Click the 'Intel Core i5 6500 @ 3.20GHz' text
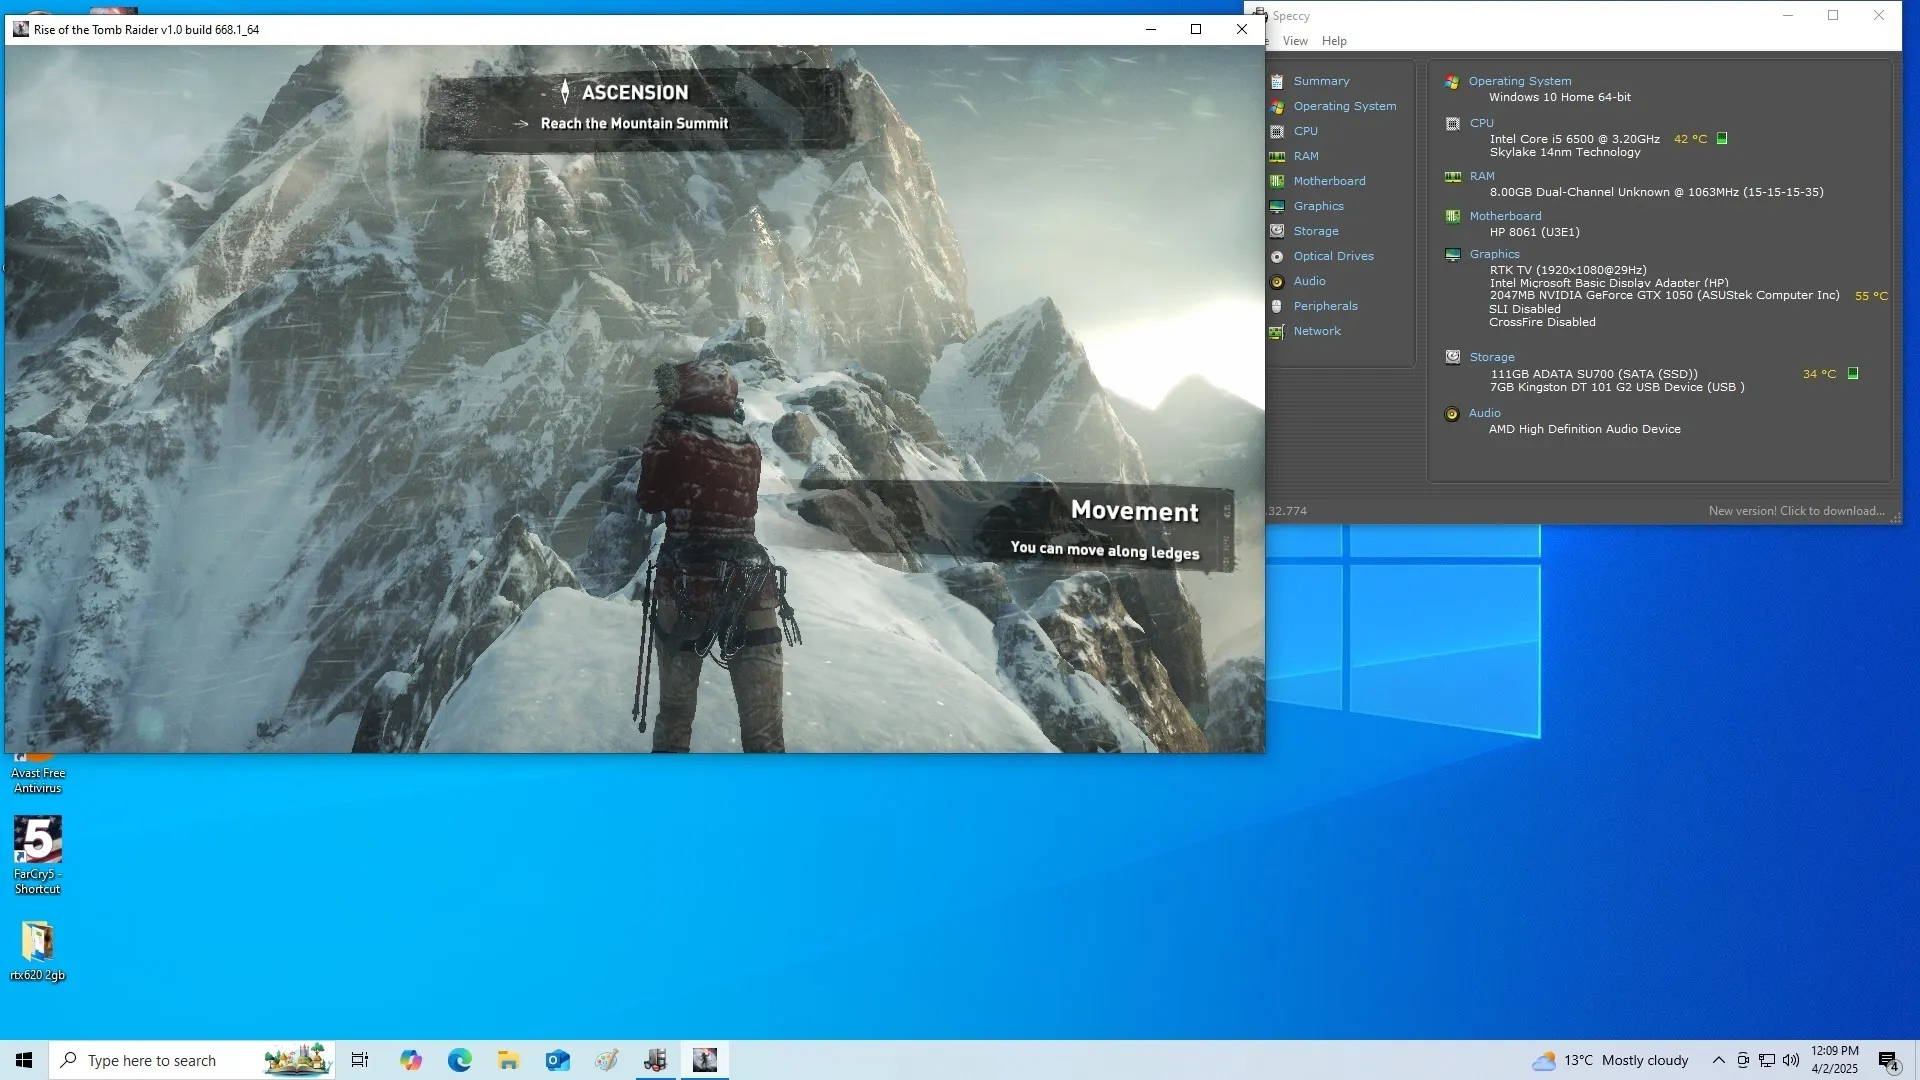 point(1574,139)
